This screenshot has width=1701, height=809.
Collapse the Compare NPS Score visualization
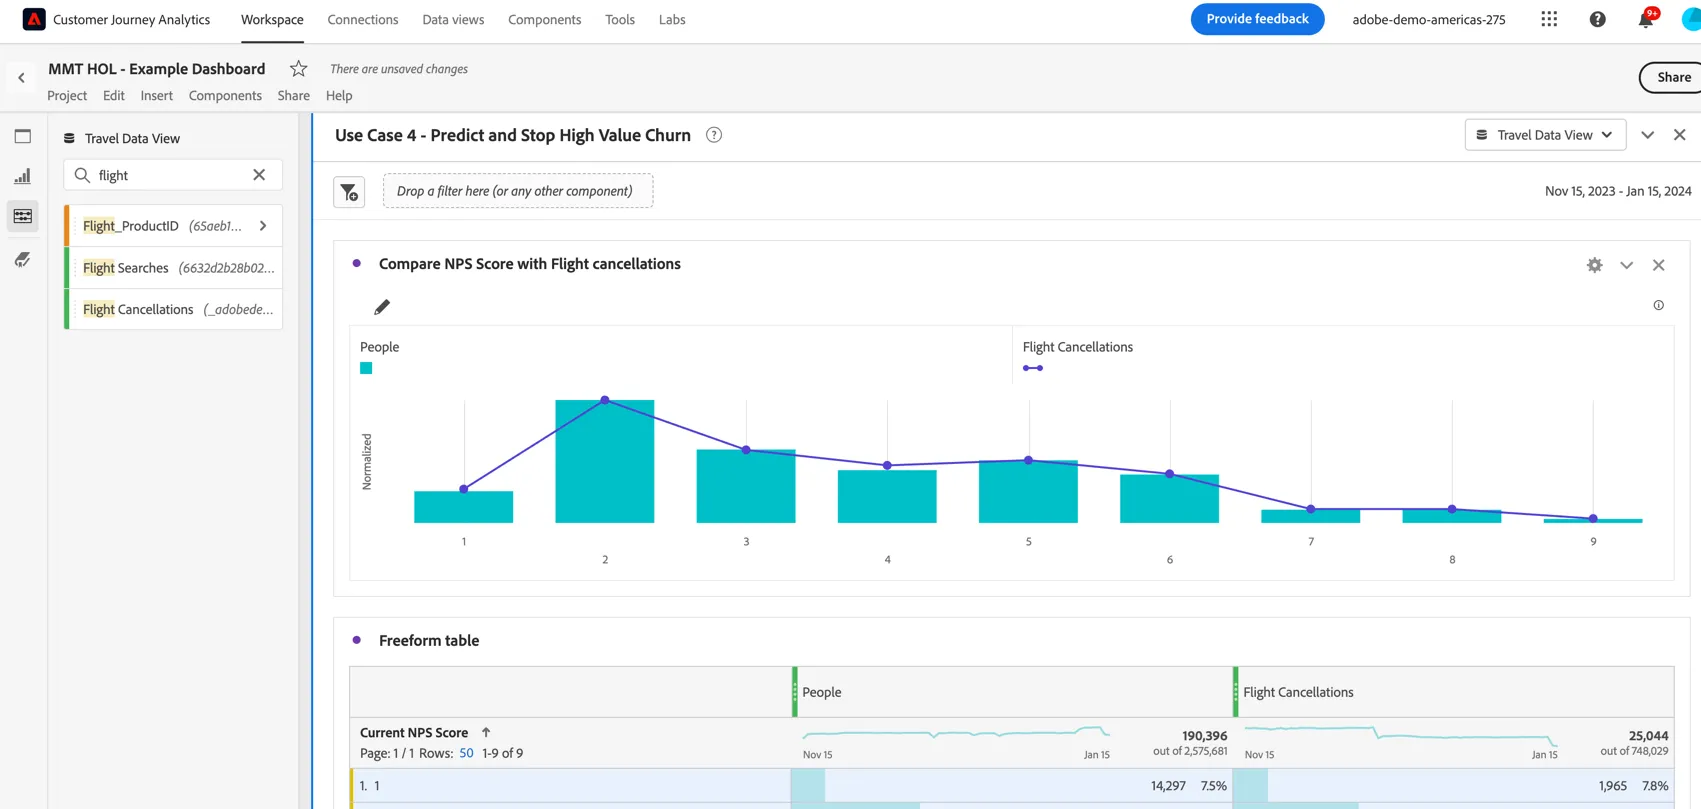point(1626,265)
